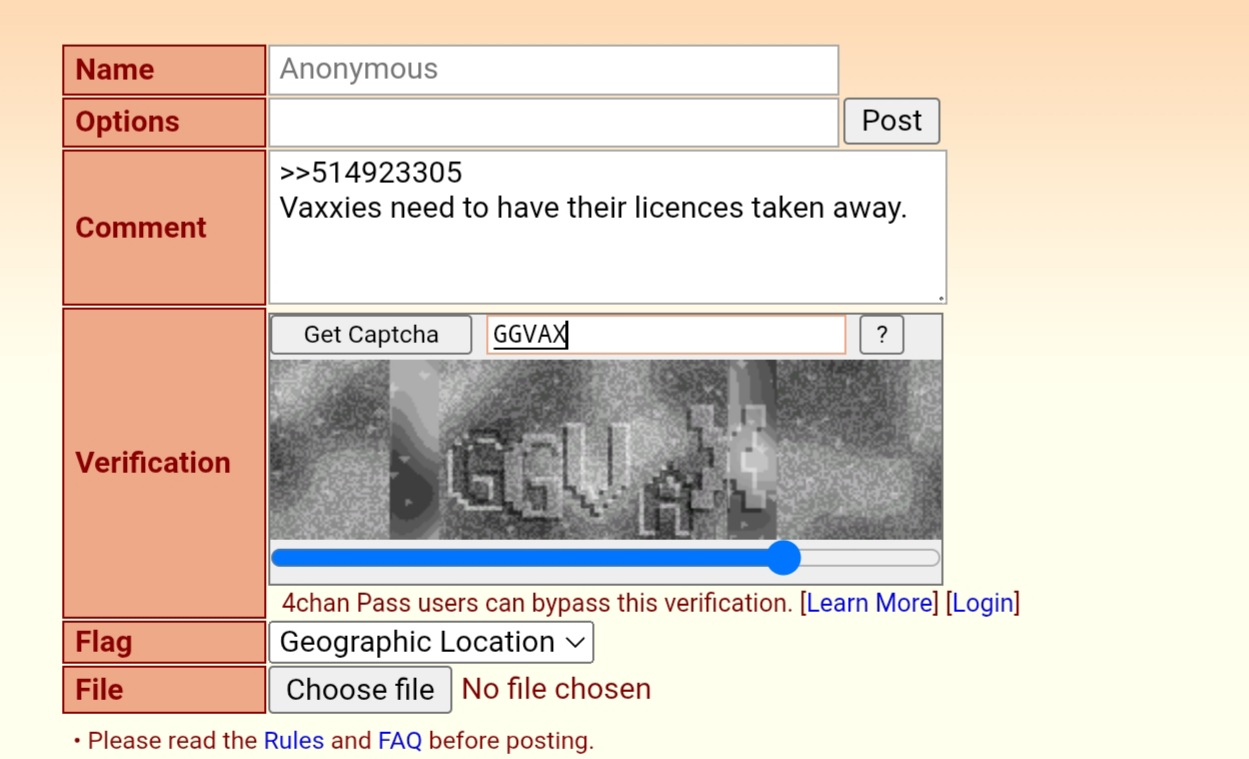Open the FAQ link

pos(400,741)
